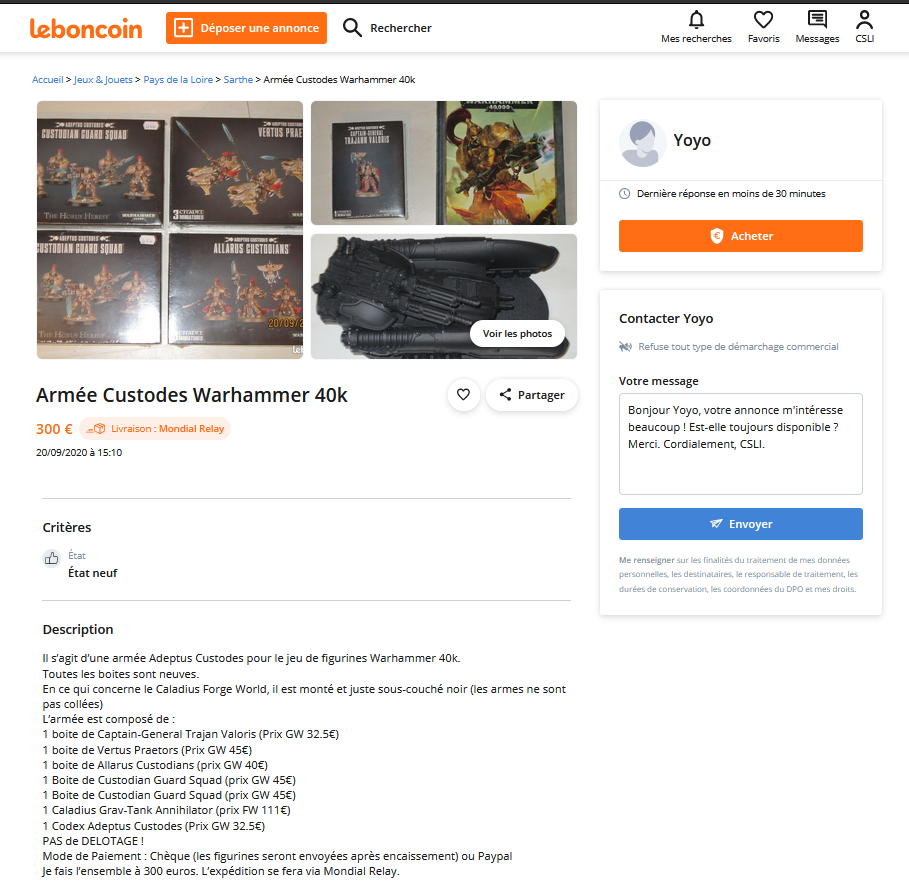Open the Sarthe breadcrumb link
This screenshot has width=909, height=890.
238,80
